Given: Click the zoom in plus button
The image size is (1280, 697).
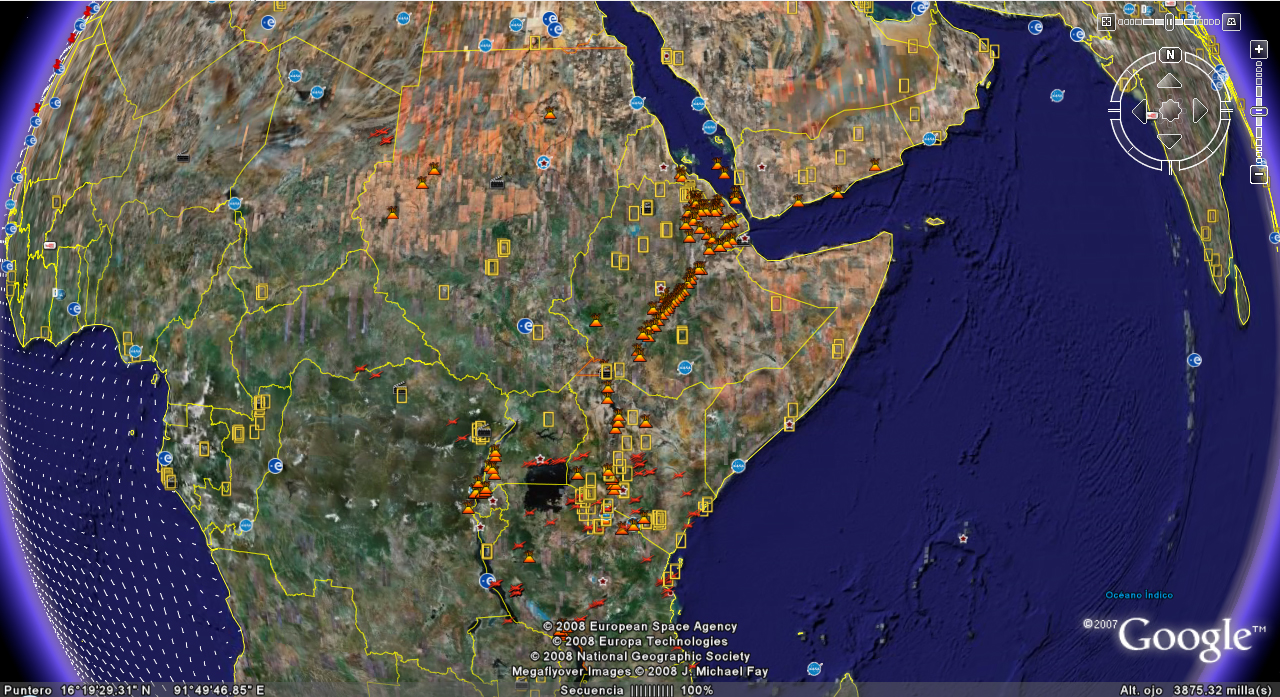Looking at the screenshot, I should (1259, 49).
